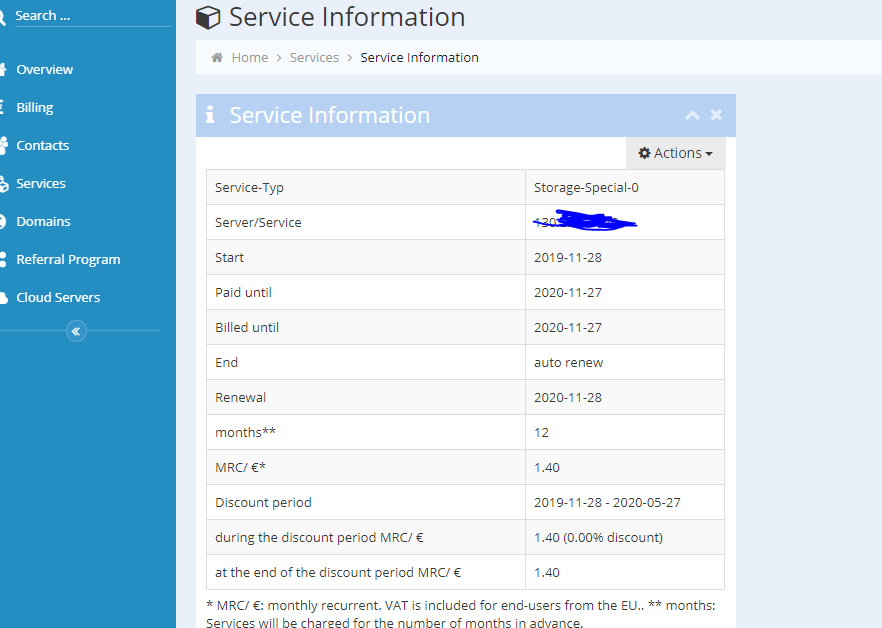Click the Contacts people icon
Viewport: 882px width, 628px height.
pyautogui.click(x=4, y=145)
